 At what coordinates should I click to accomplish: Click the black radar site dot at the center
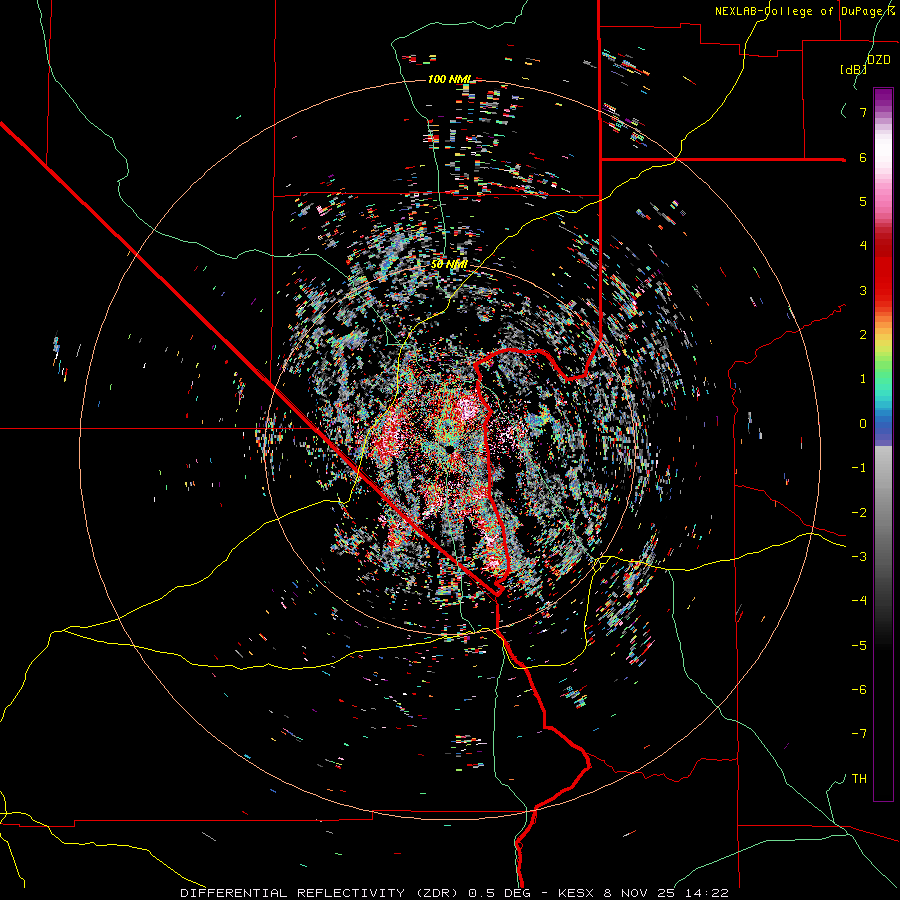pyautogui.click(x=449, y=448)
